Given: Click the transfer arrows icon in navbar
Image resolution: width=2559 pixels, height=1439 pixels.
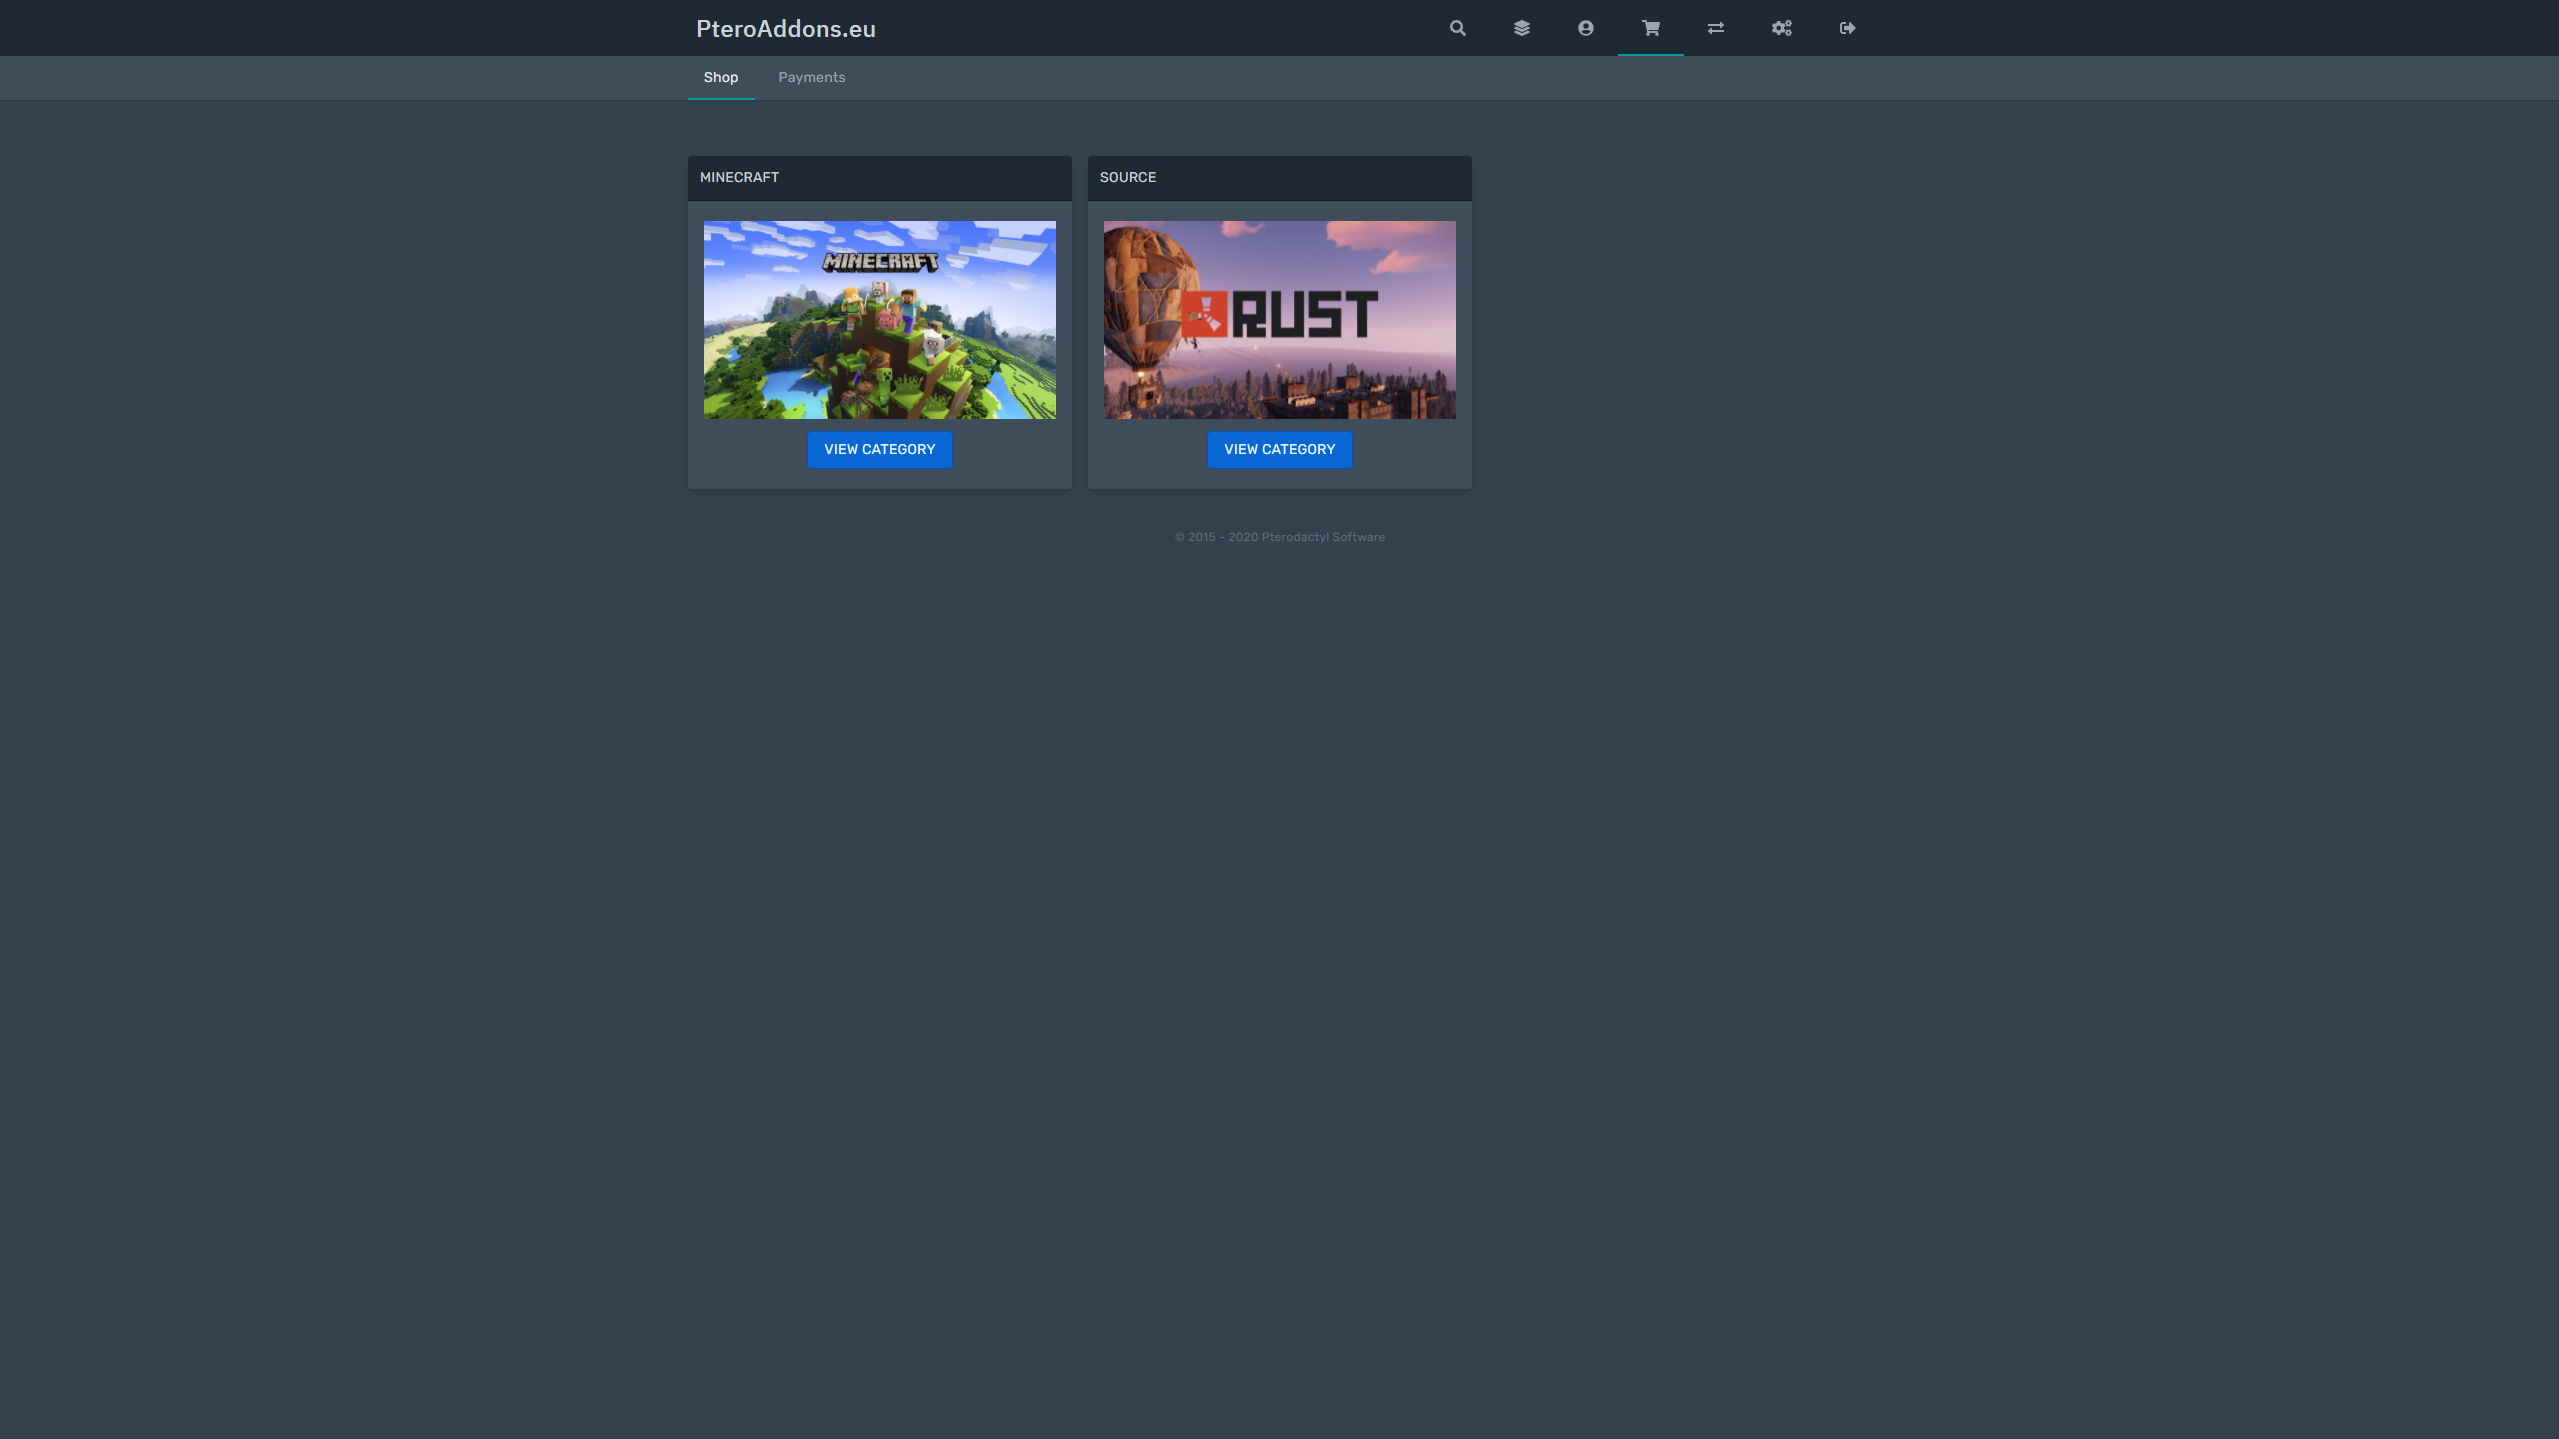Looking at the screenshot, I should [1714, 28].
